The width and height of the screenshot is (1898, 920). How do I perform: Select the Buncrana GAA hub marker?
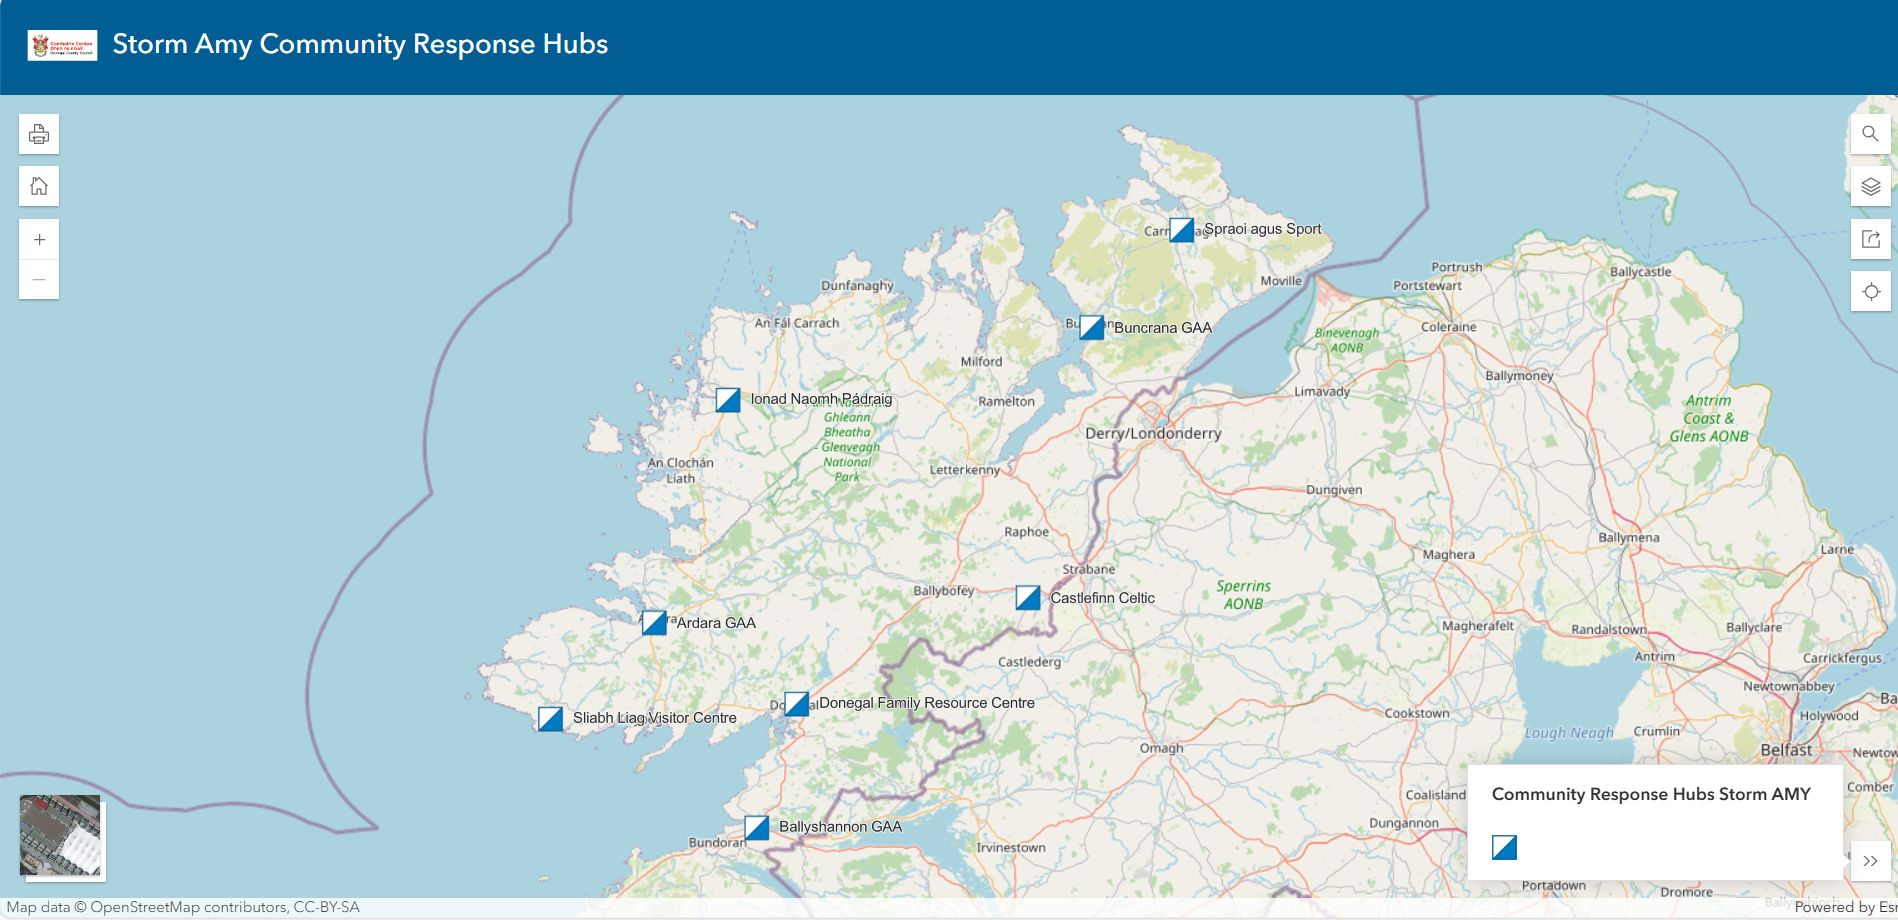tap(1092, 328)
